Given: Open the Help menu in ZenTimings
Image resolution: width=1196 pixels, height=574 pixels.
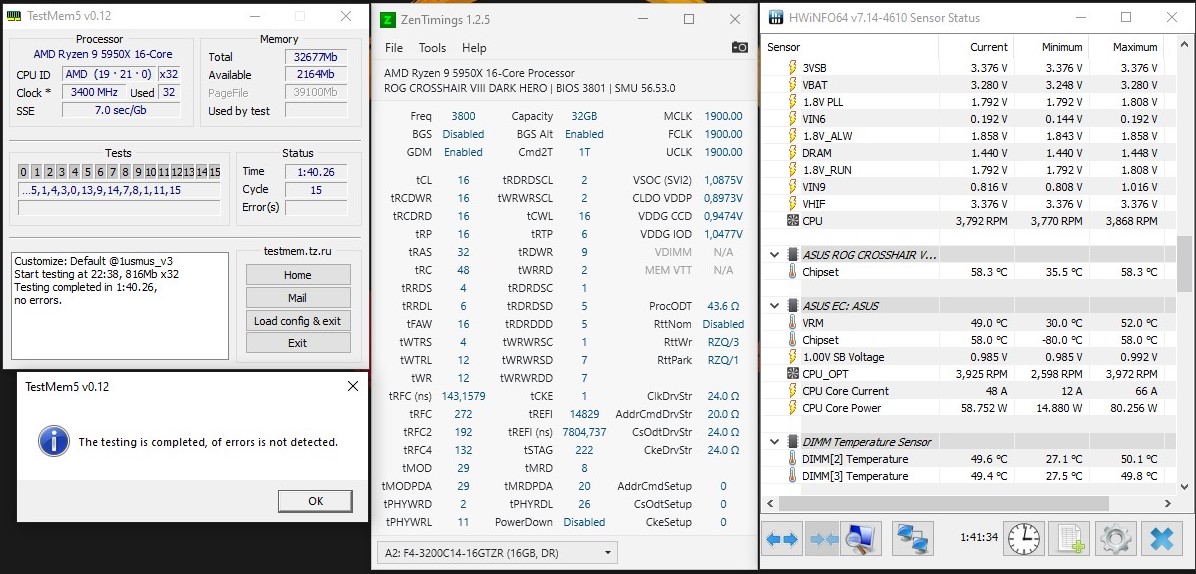Looking at the screenshot, I should 474,48.
